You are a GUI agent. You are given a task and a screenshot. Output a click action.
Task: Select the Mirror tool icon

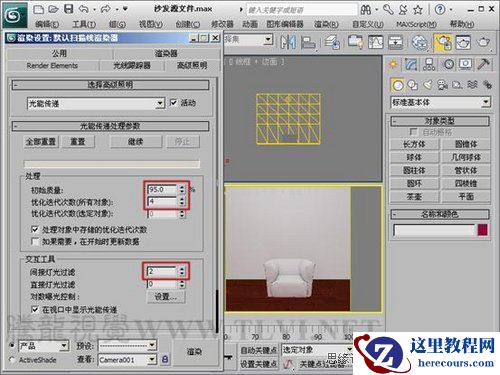[288, 42]
